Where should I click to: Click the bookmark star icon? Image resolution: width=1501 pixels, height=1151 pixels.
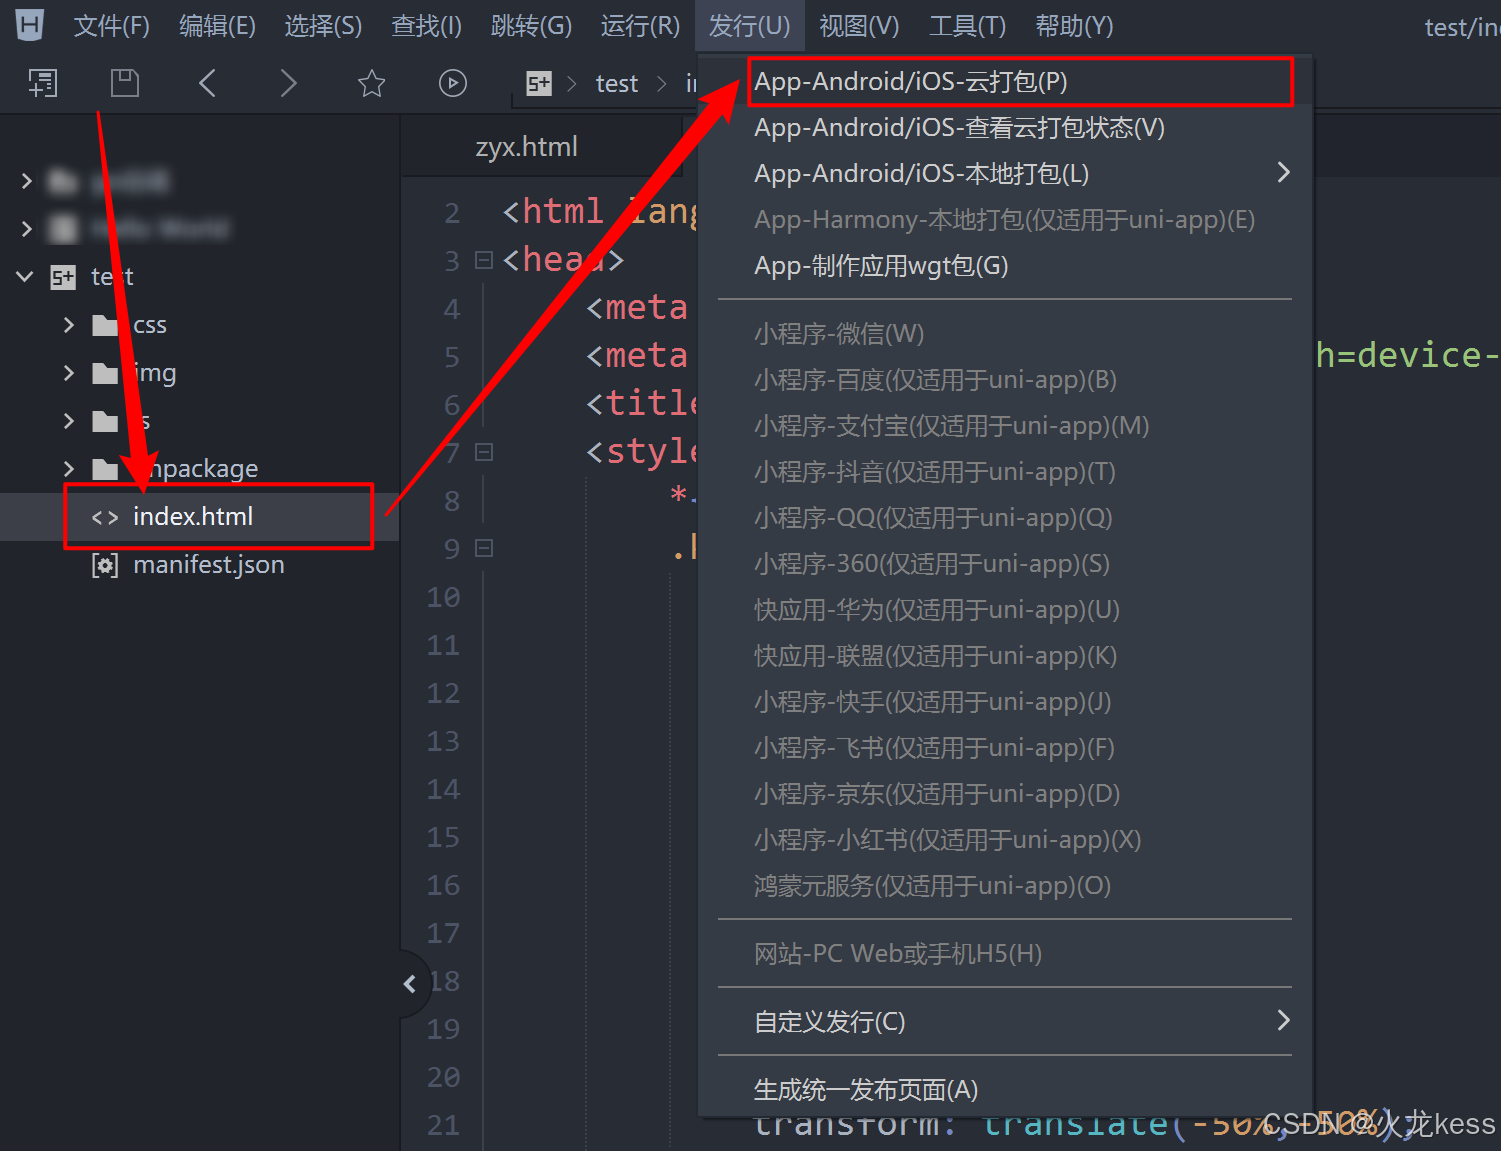pos(371,83)
